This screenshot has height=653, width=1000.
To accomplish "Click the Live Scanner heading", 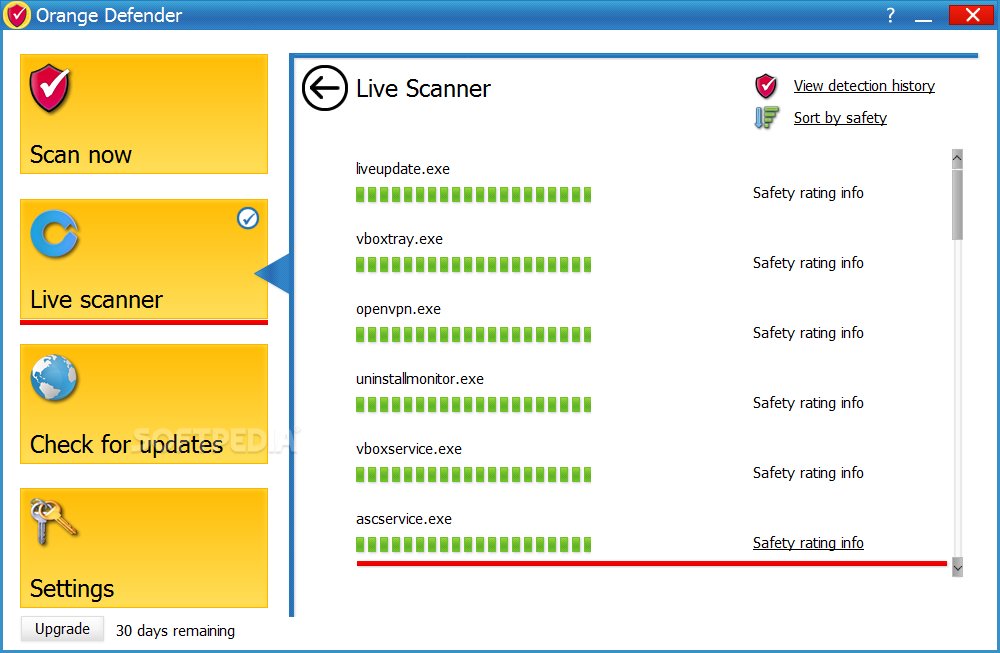I will pyautogui.click(x=423, y=89).
